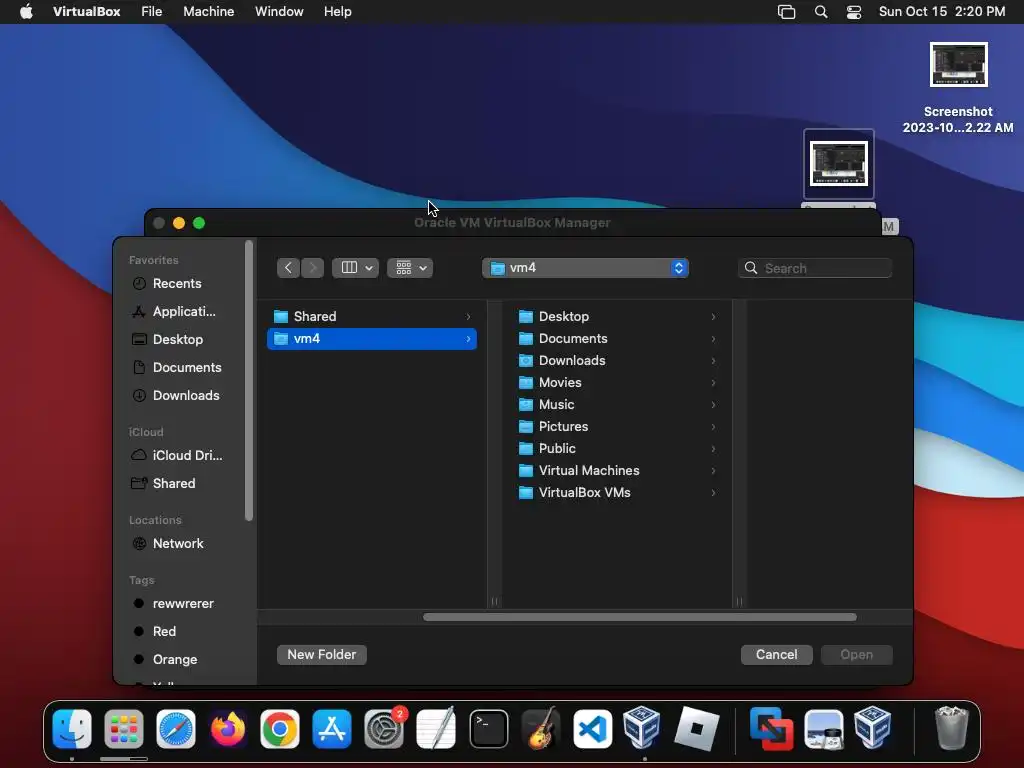This screenshot has height=768, width=1024.
Task: Select the Orange tag
Action: [165, 660]
